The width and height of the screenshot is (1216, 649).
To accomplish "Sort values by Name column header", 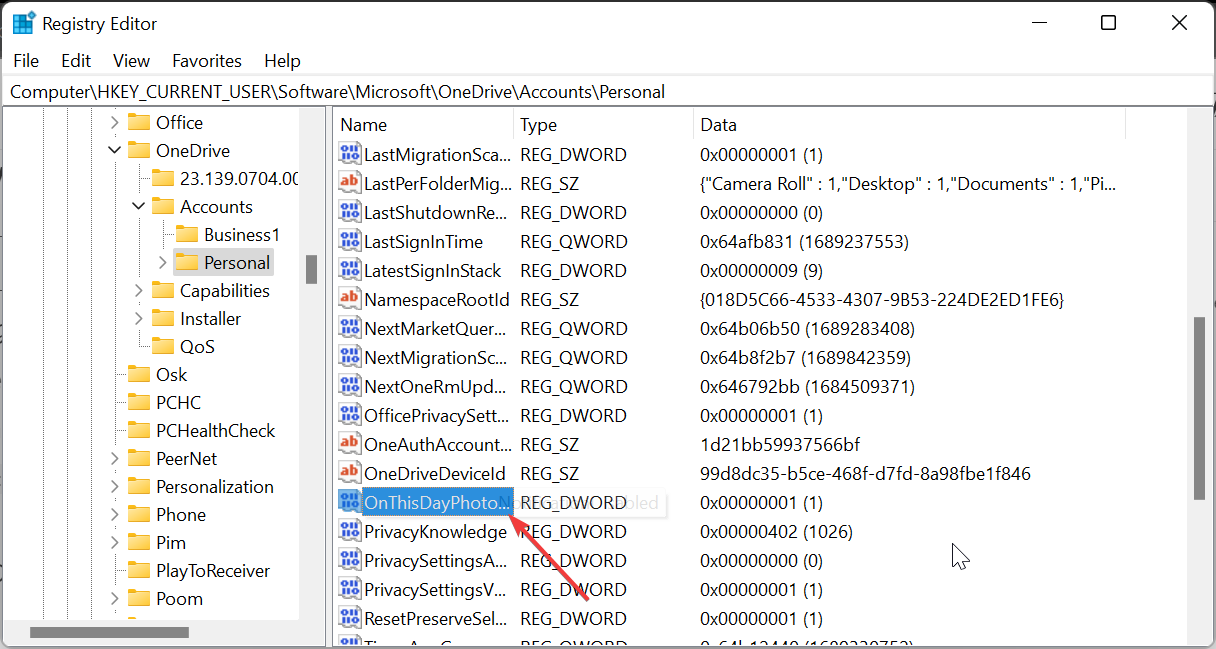I will [x=424, y=125].
